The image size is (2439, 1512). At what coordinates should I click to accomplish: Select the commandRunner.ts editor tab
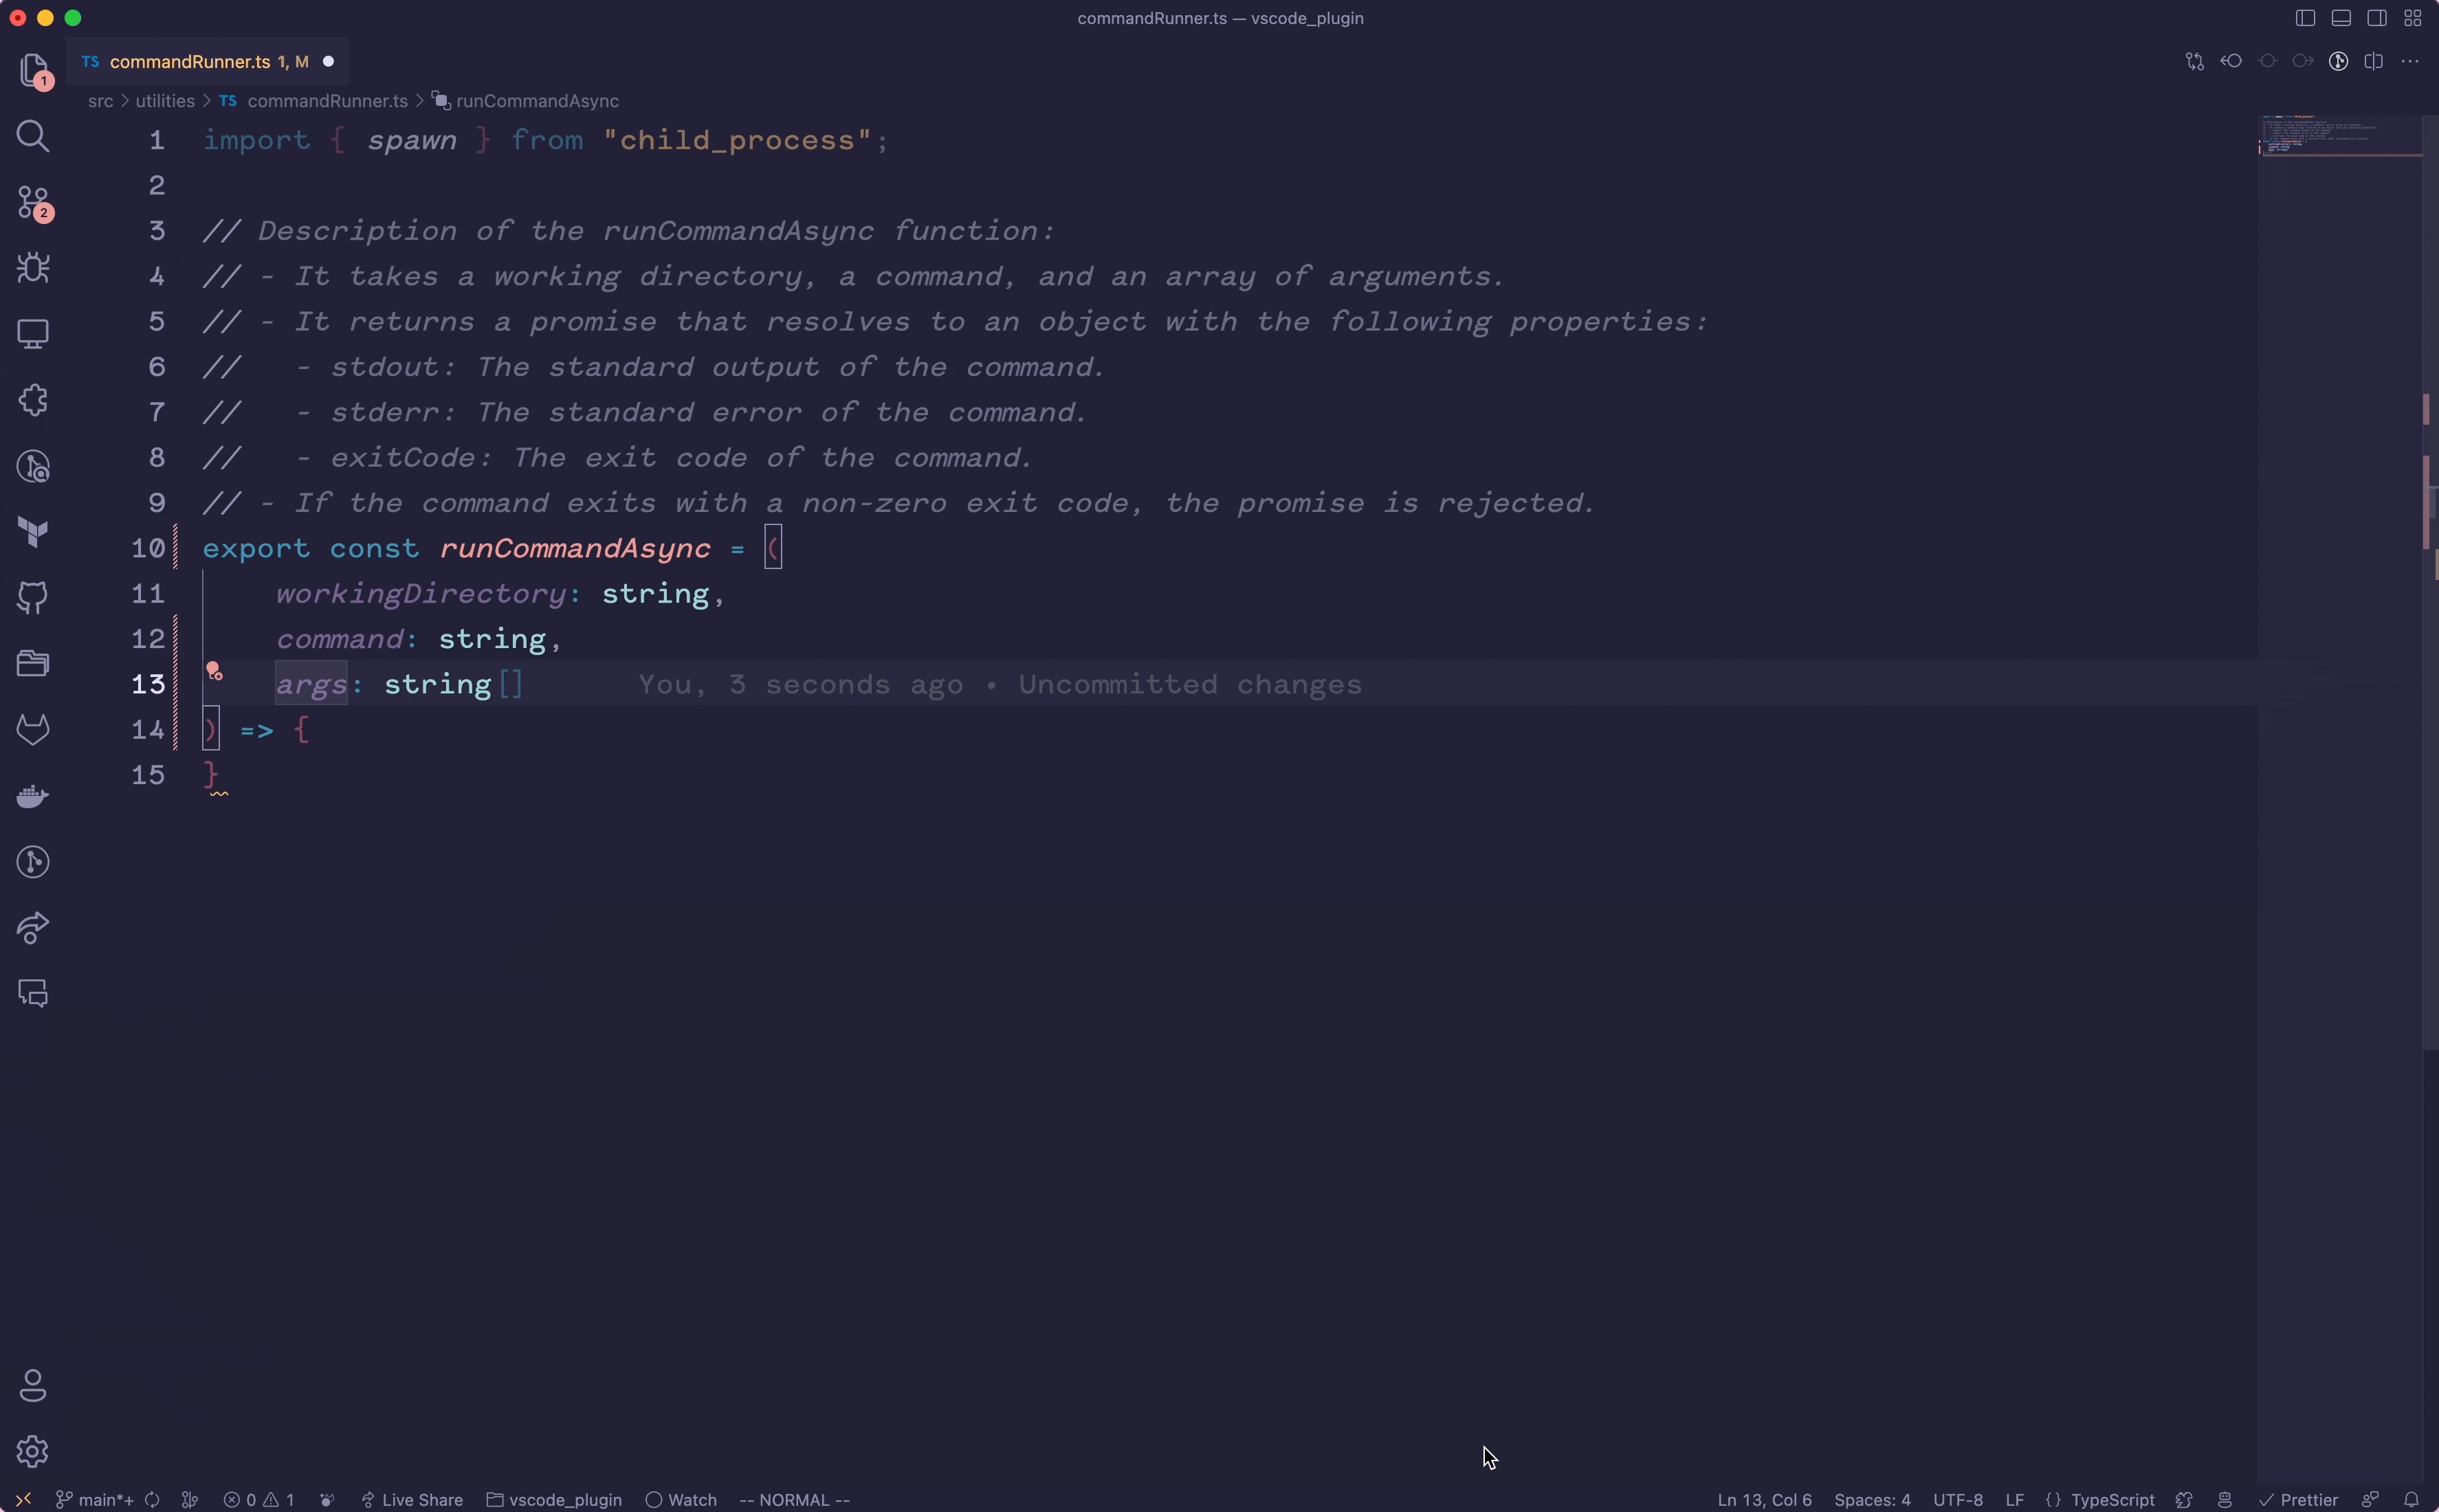coord(190,62)
